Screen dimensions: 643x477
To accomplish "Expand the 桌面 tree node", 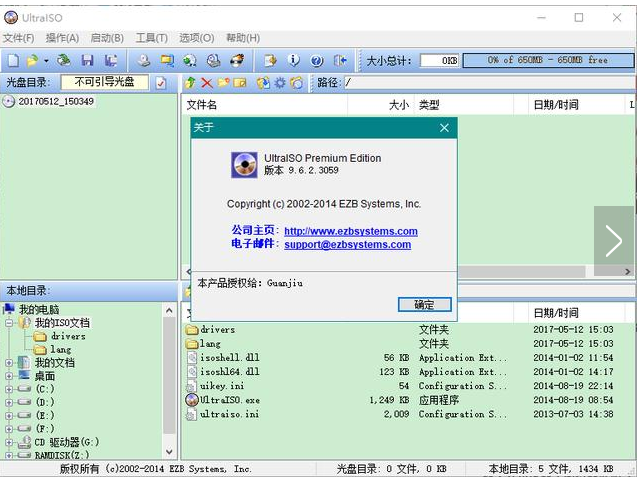I will (x=9, y=375).
